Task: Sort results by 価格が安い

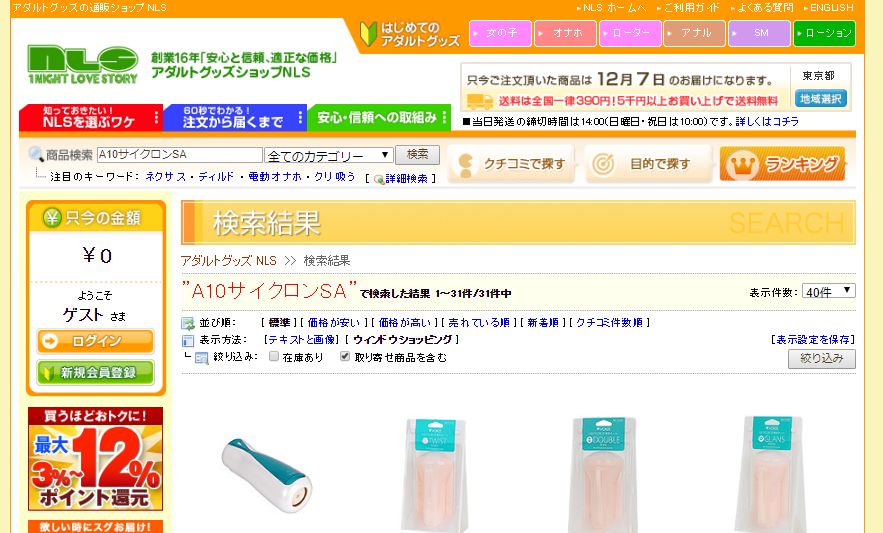Action: tap(333, 323)
